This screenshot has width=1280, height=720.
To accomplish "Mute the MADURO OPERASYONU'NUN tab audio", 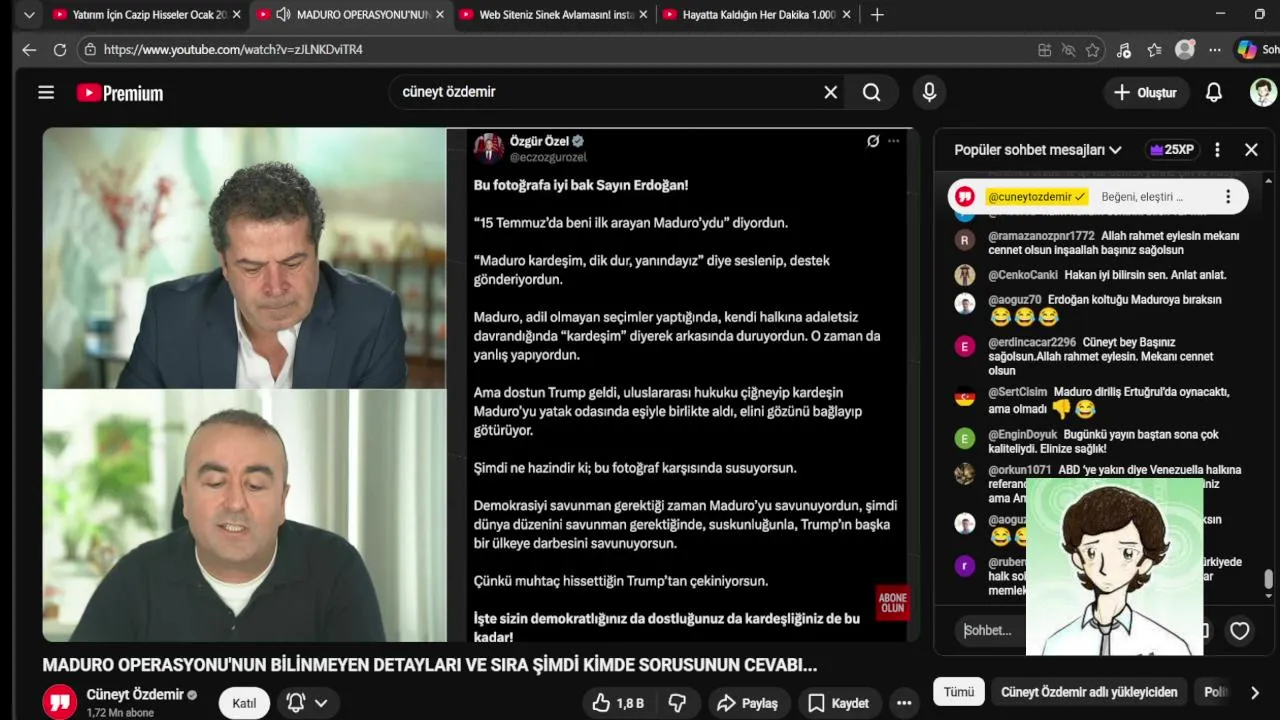I will [x=283, y=15].
